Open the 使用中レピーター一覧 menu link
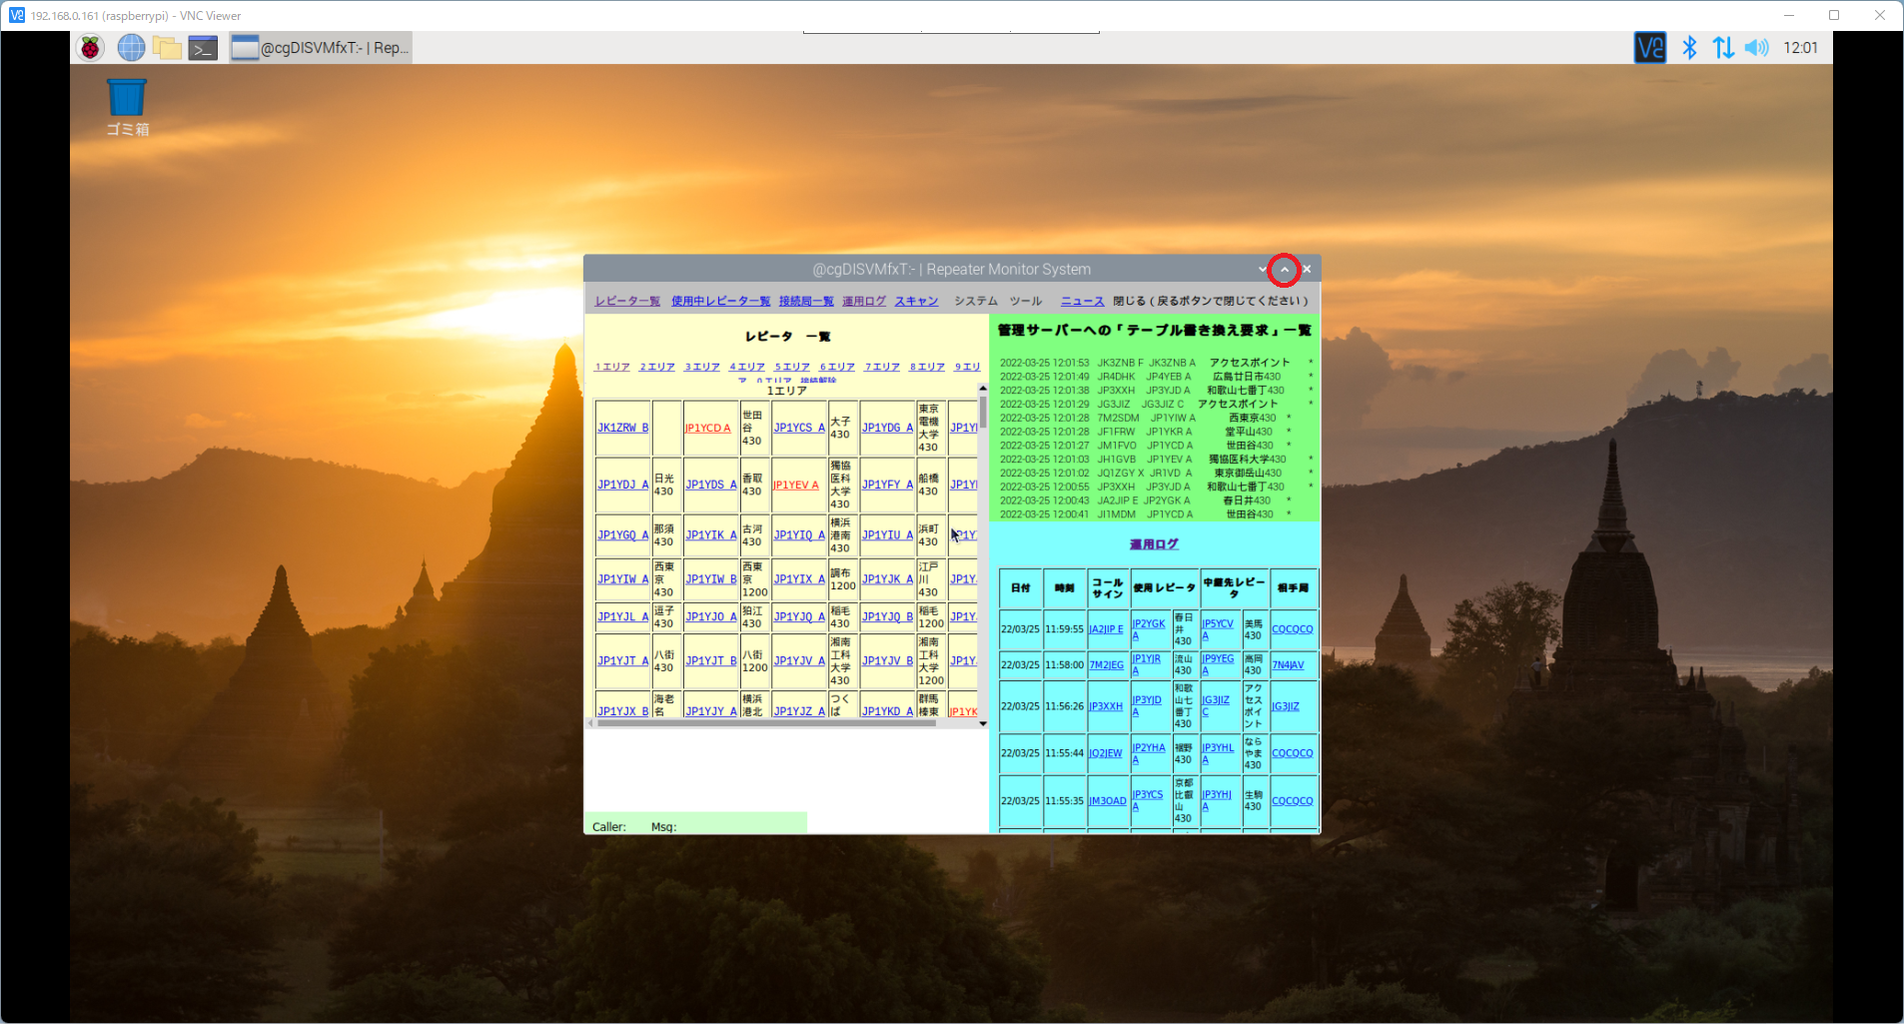Screen dimensions: 1904x1024 point(720,301)
